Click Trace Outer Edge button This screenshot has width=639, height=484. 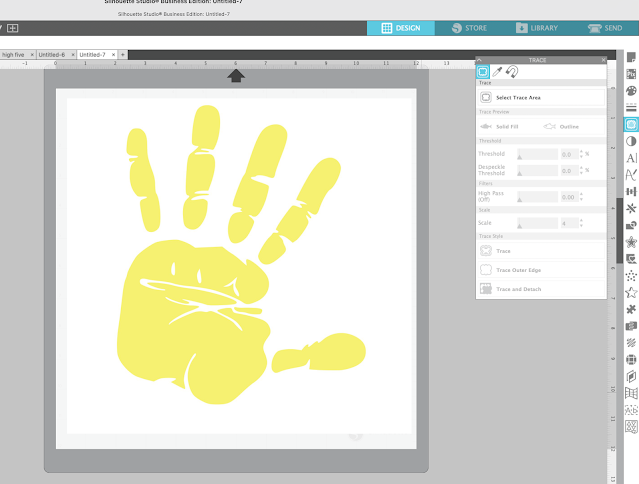pos(541,270)
